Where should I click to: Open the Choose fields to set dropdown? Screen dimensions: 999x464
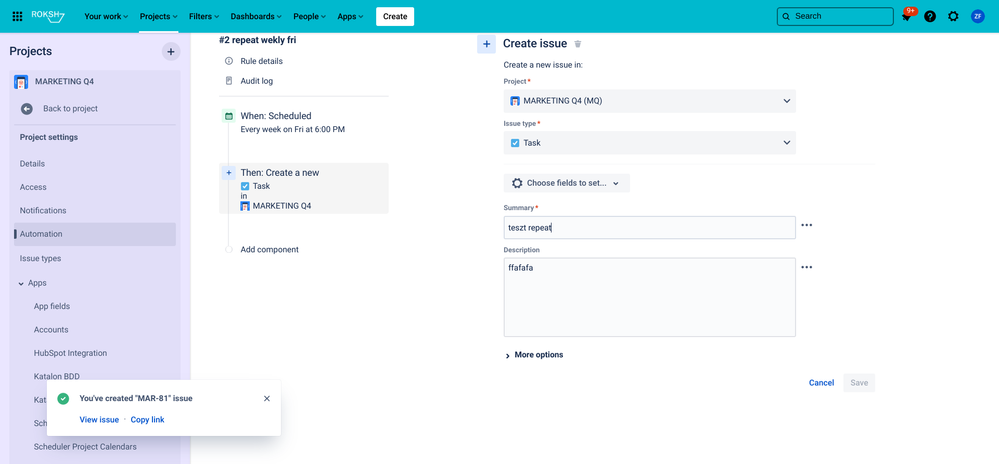566,183
